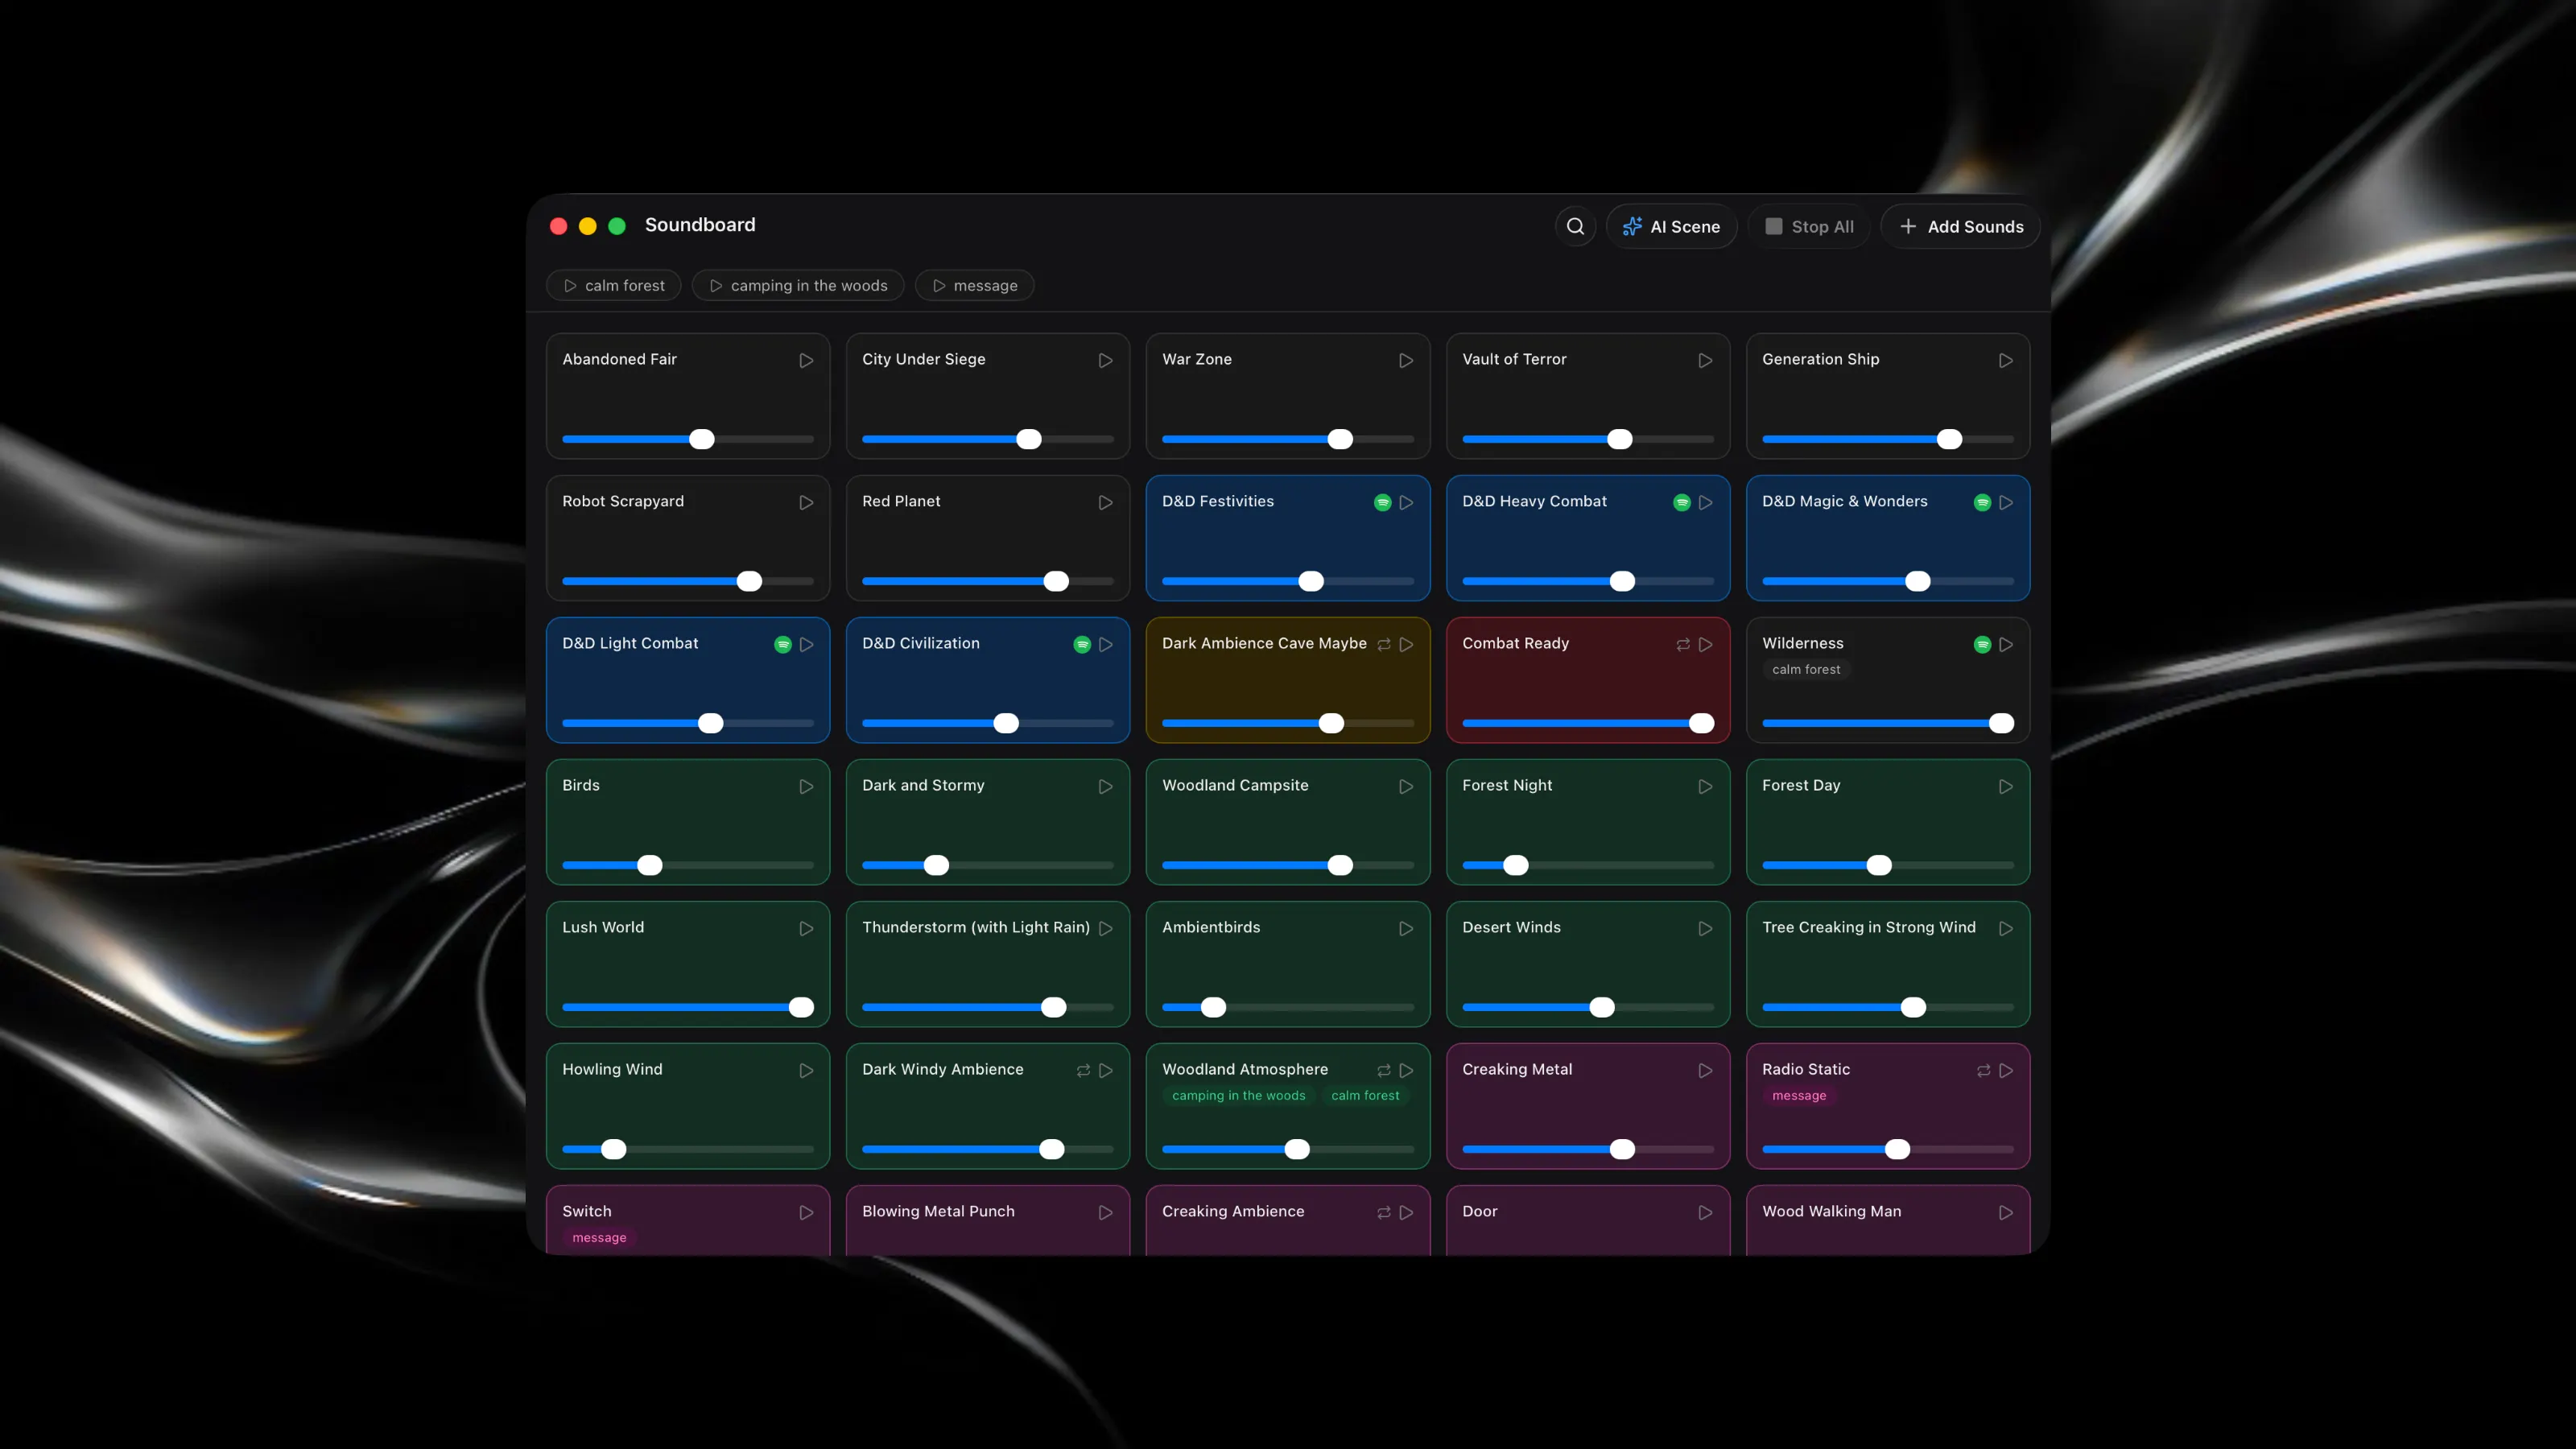Play the Robot Scrapyard sound
Viewport: 2576px width, 1449px height.
tap(806, 502)
